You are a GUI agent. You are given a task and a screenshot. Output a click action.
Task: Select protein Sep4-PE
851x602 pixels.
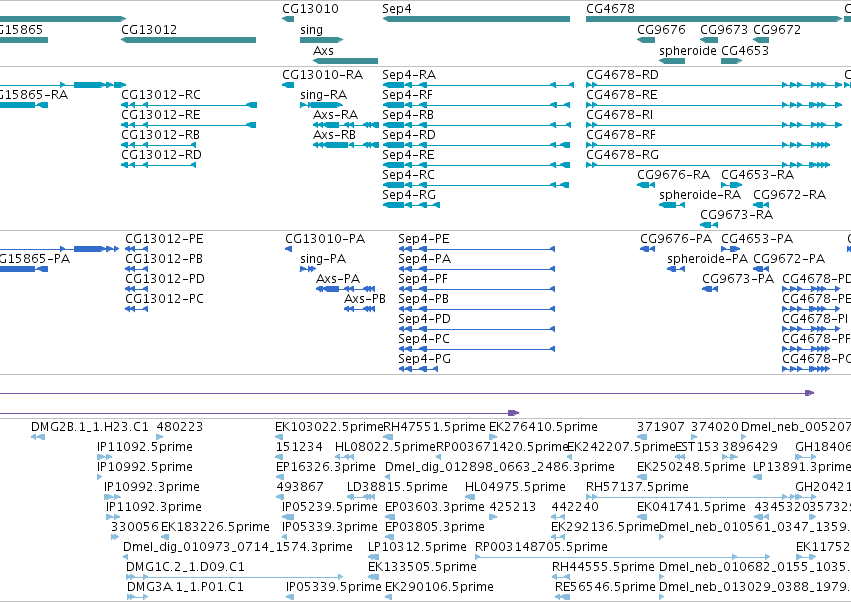[477, 249]
